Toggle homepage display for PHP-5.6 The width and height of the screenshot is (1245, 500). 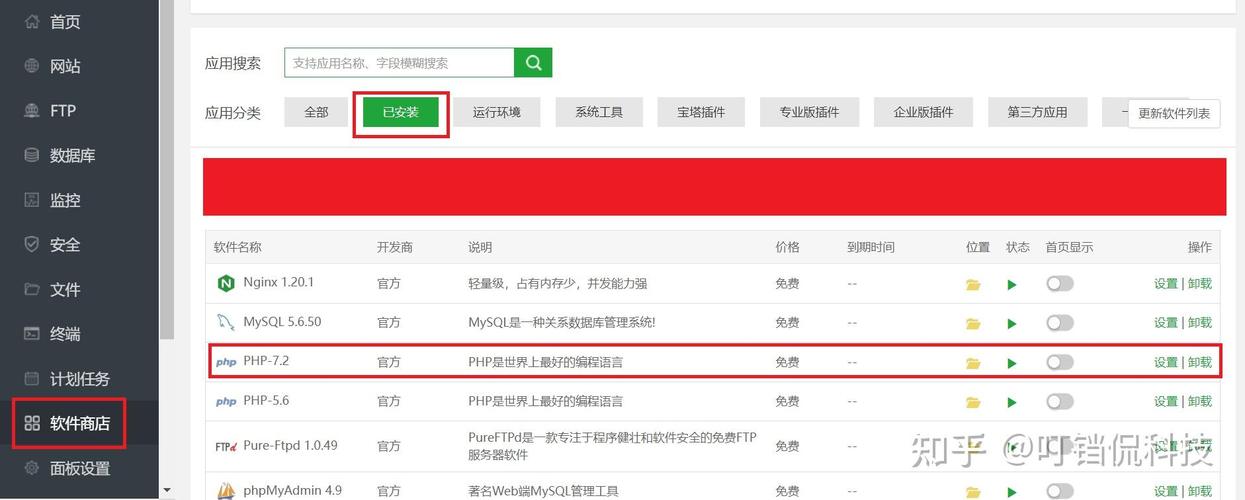(1060, 401)
